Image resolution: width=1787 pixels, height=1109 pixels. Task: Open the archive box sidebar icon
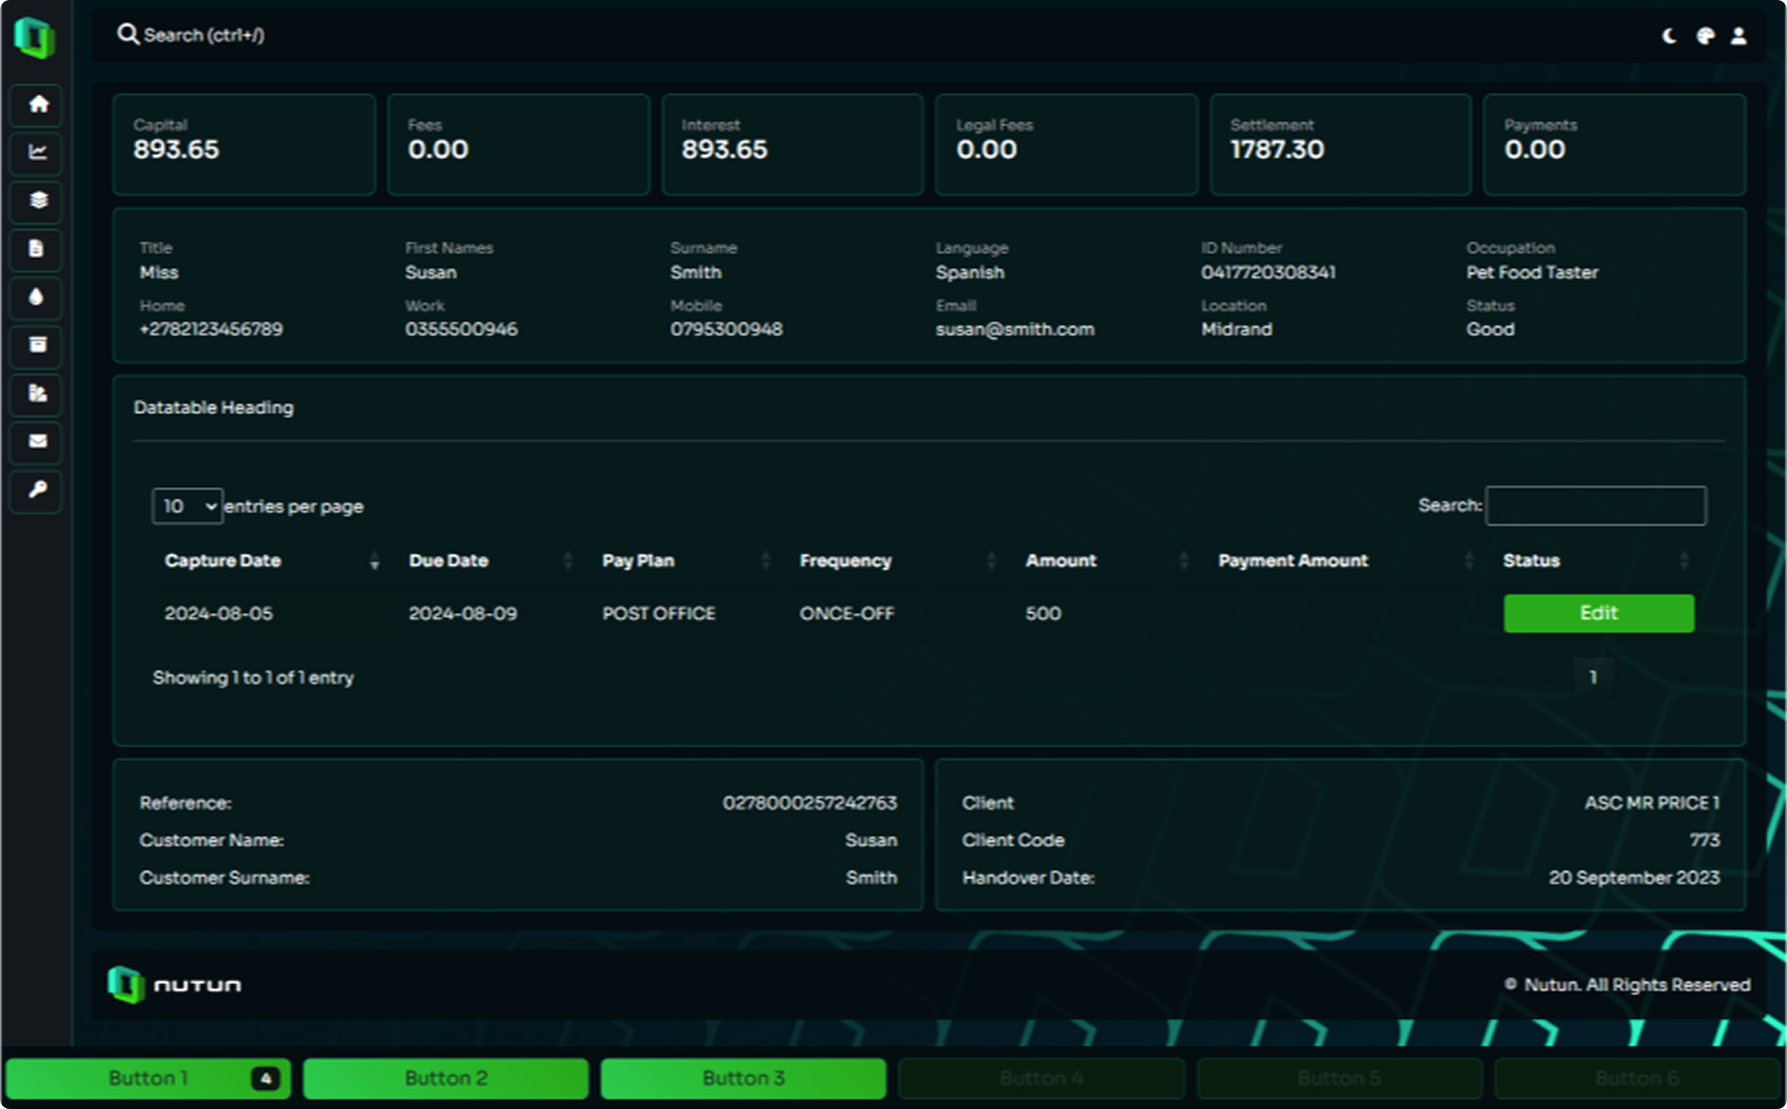[x=38, y=345]
